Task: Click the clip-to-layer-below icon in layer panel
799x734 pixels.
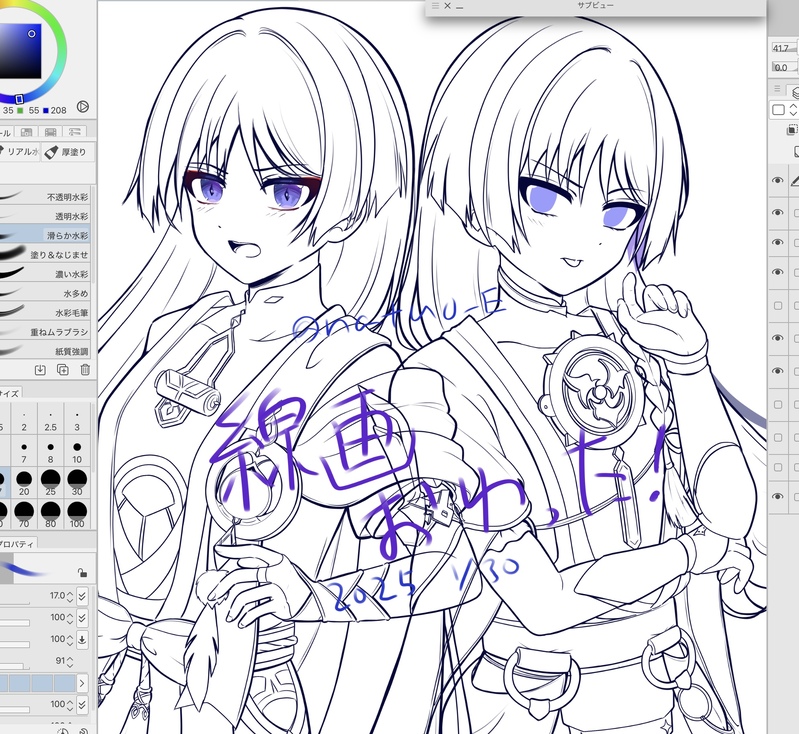Action: (793, 129)
